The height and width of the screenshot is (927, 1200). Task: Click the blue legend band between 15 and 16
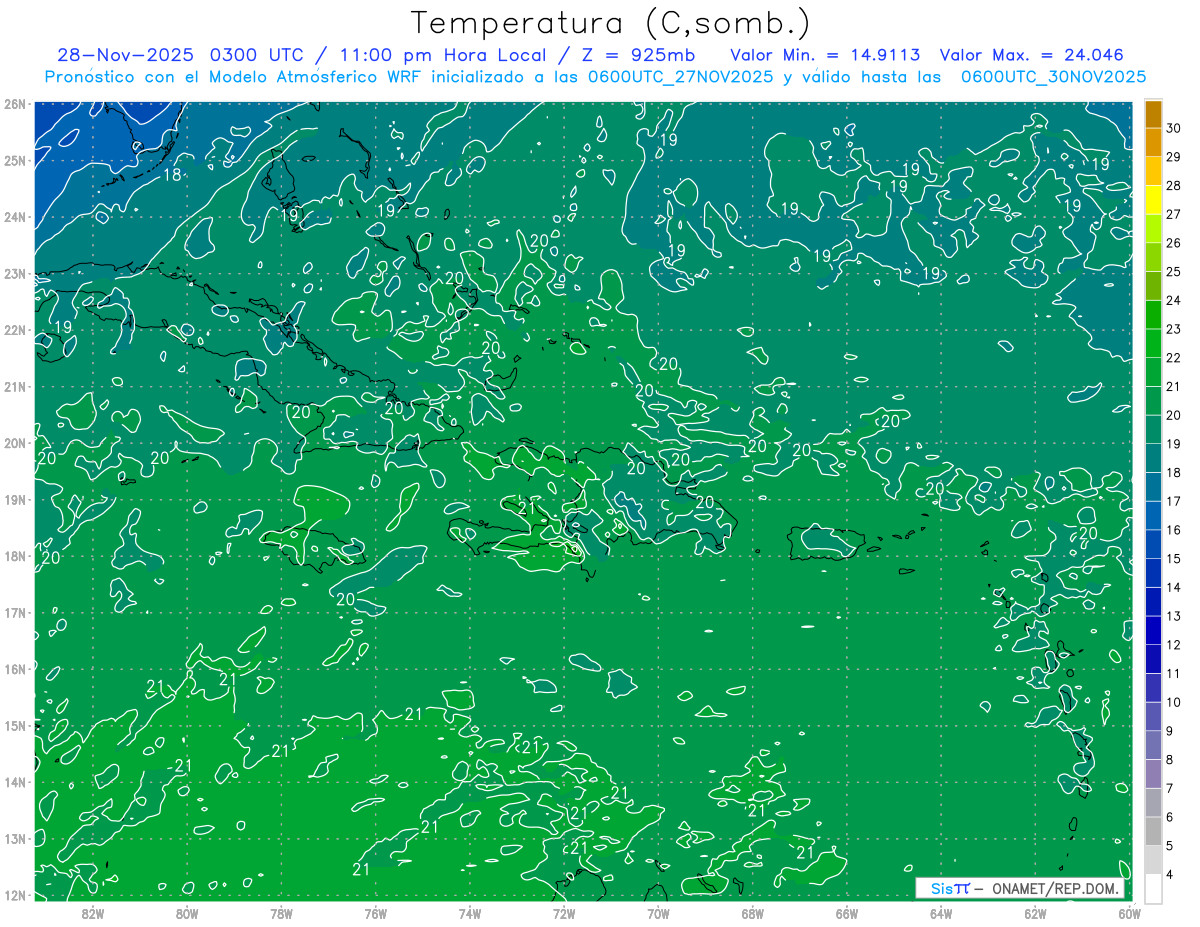coord(1153,545)
